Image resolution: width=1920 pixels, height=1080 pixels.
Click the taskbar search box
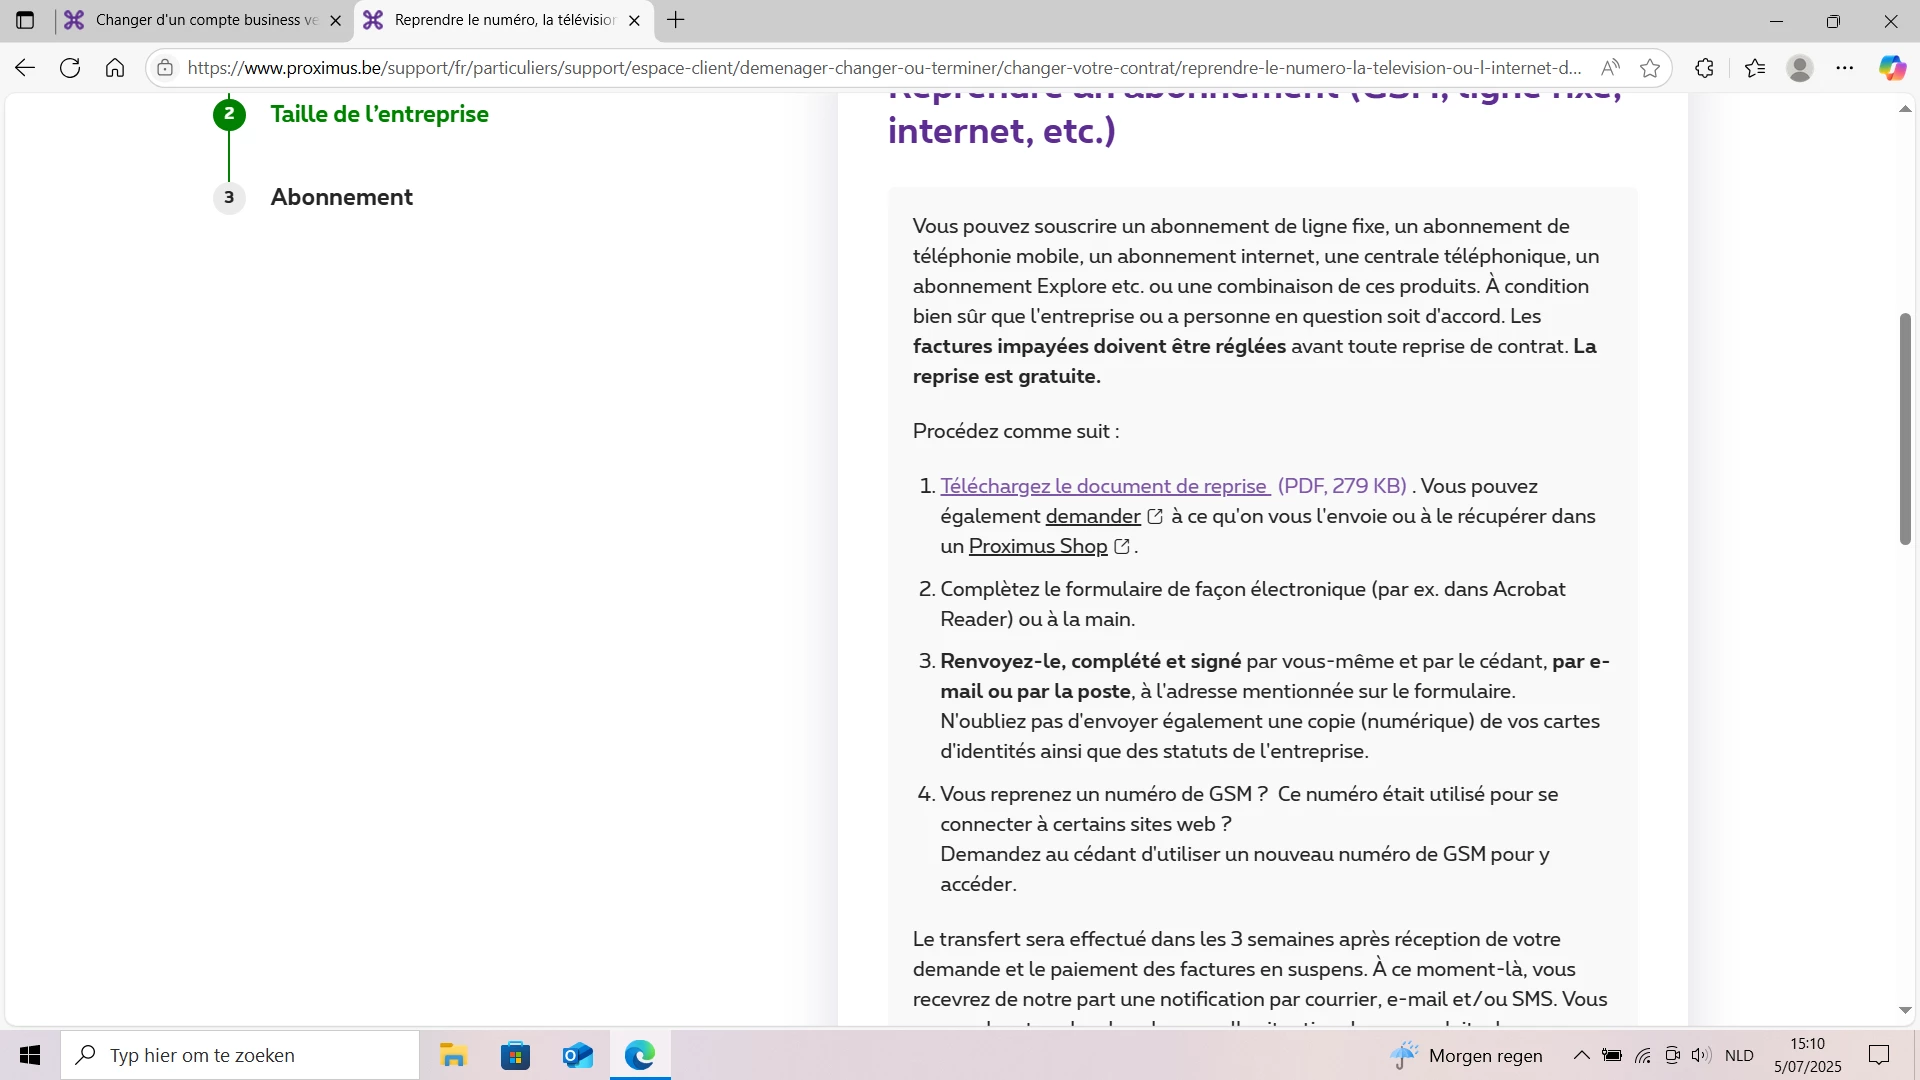(240, 1055)
